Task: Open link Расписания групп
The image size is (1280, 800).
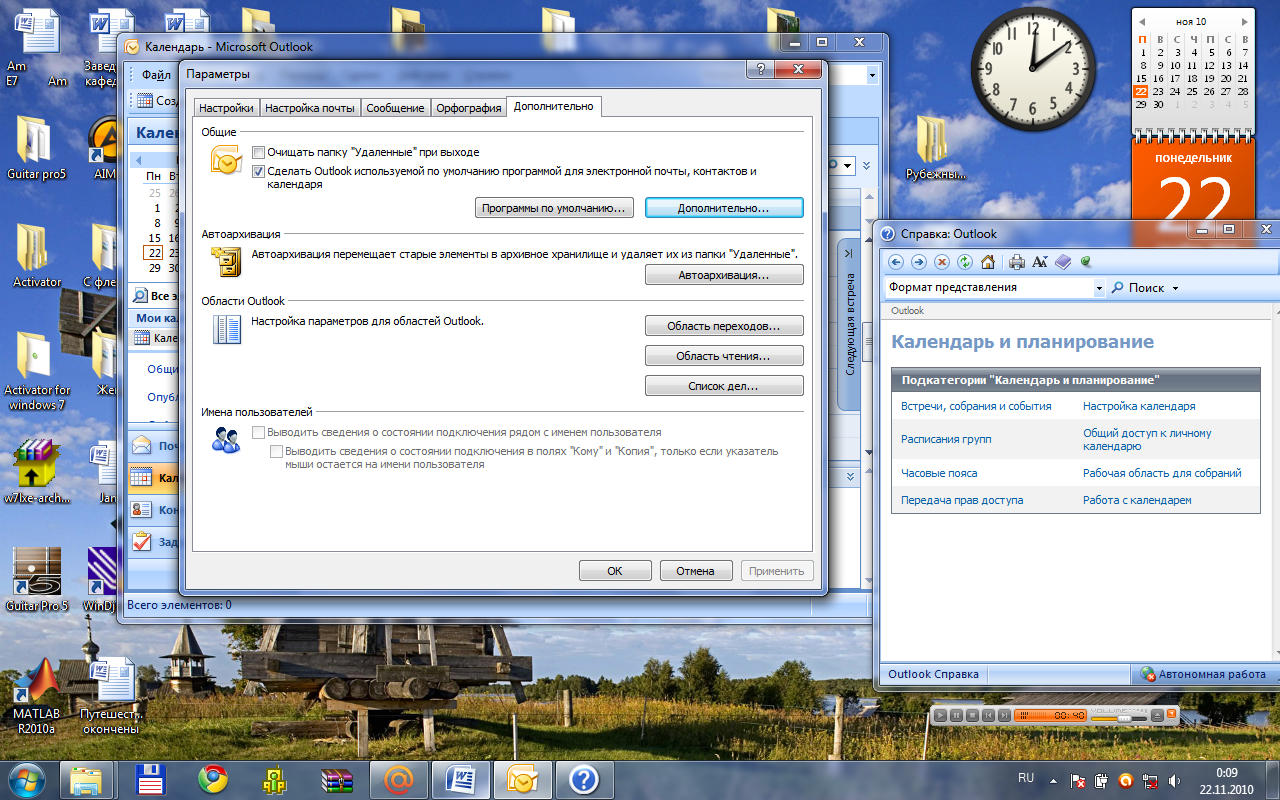Action: [x=946, y=439]
